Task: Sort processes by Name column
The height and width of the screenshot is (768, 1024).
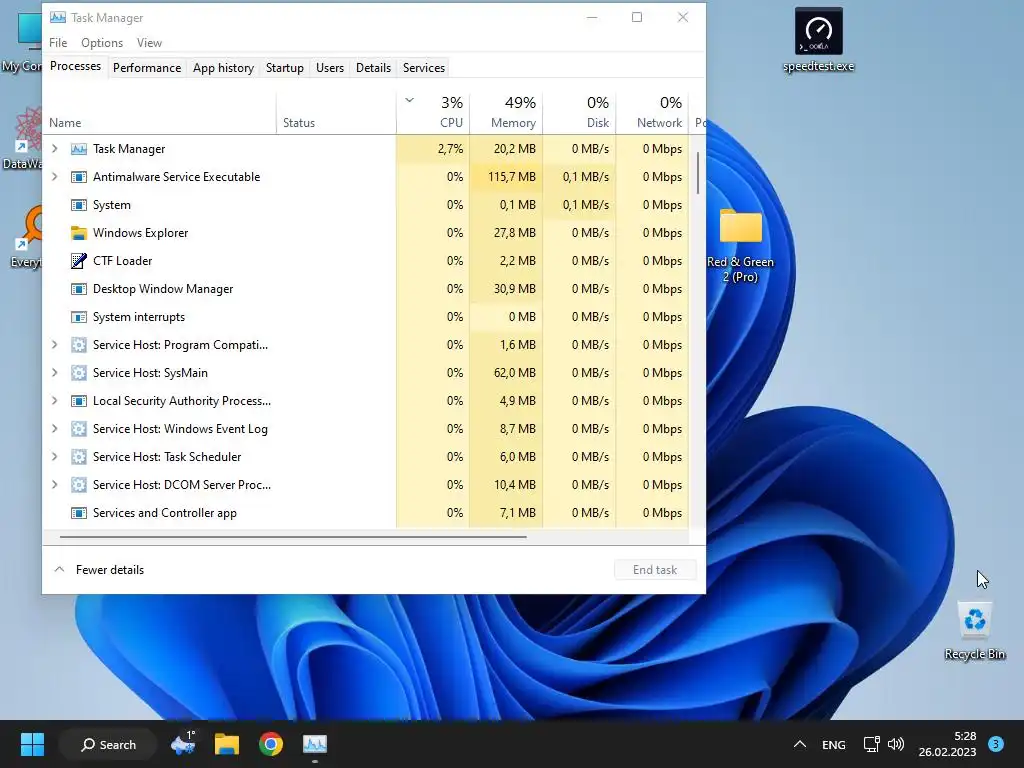Action: point(160,112)
